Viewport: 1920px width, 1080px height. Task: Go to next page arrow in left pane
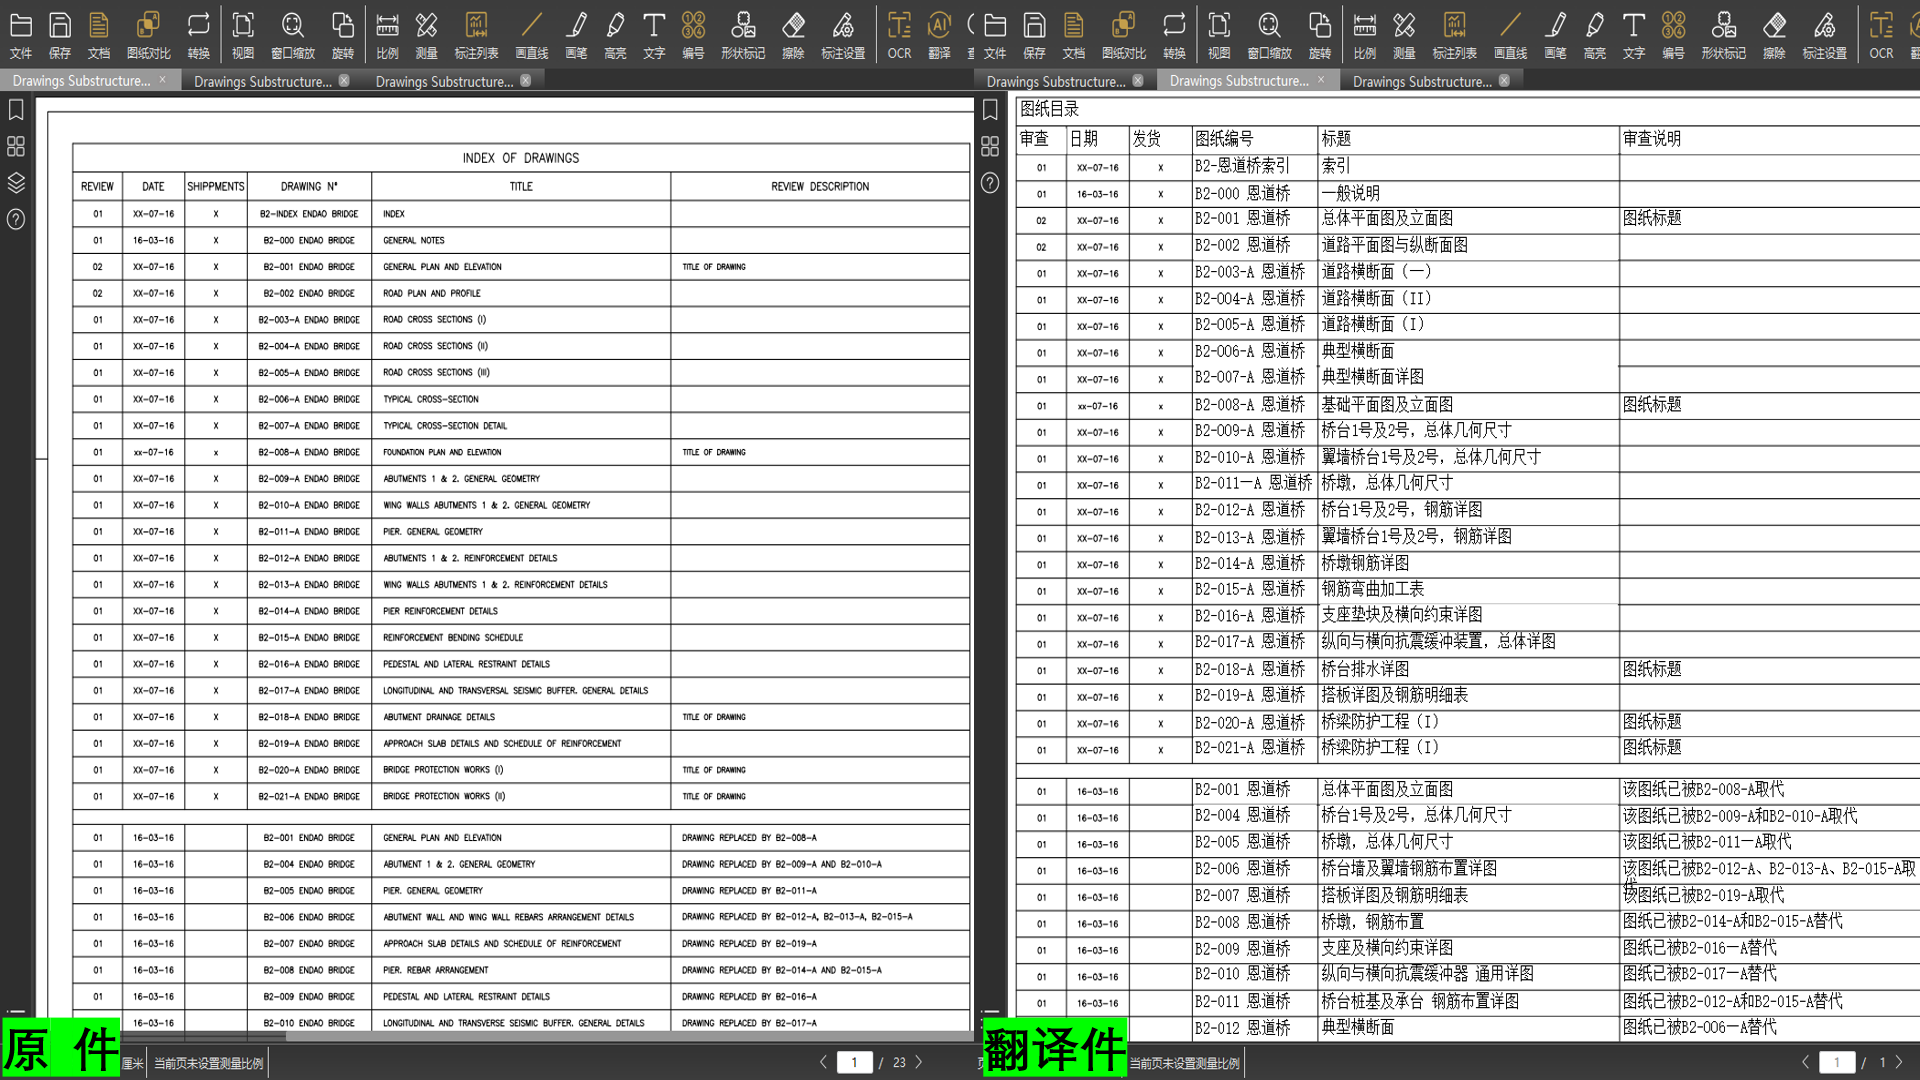(x=919, y=1062)
